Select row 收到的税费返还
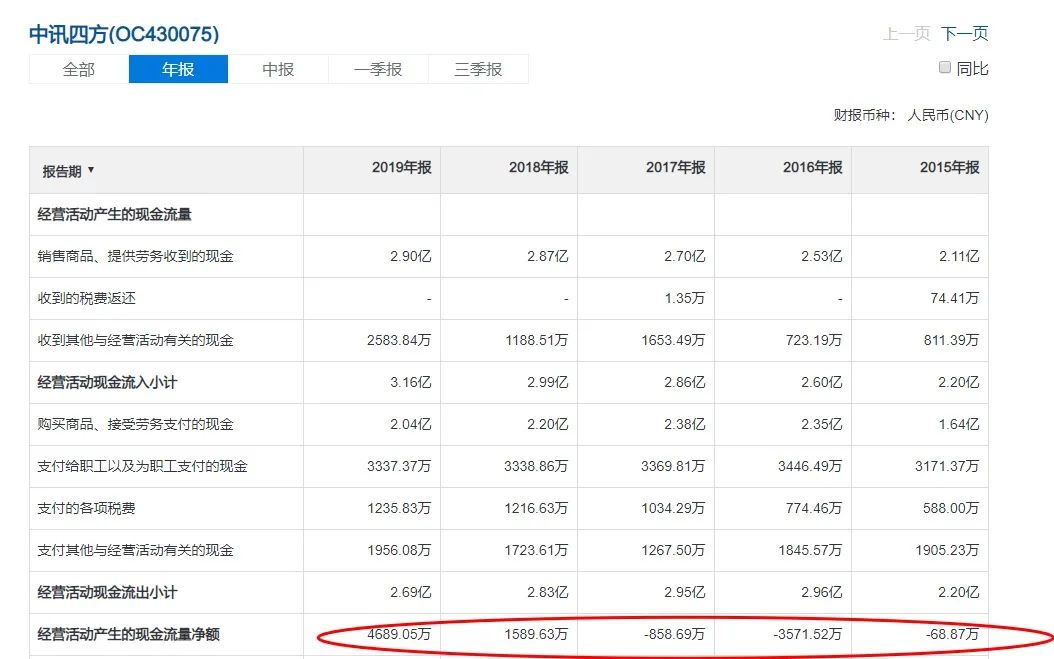The width and height of the screenshot is (1054, 659). click(509, 298)
